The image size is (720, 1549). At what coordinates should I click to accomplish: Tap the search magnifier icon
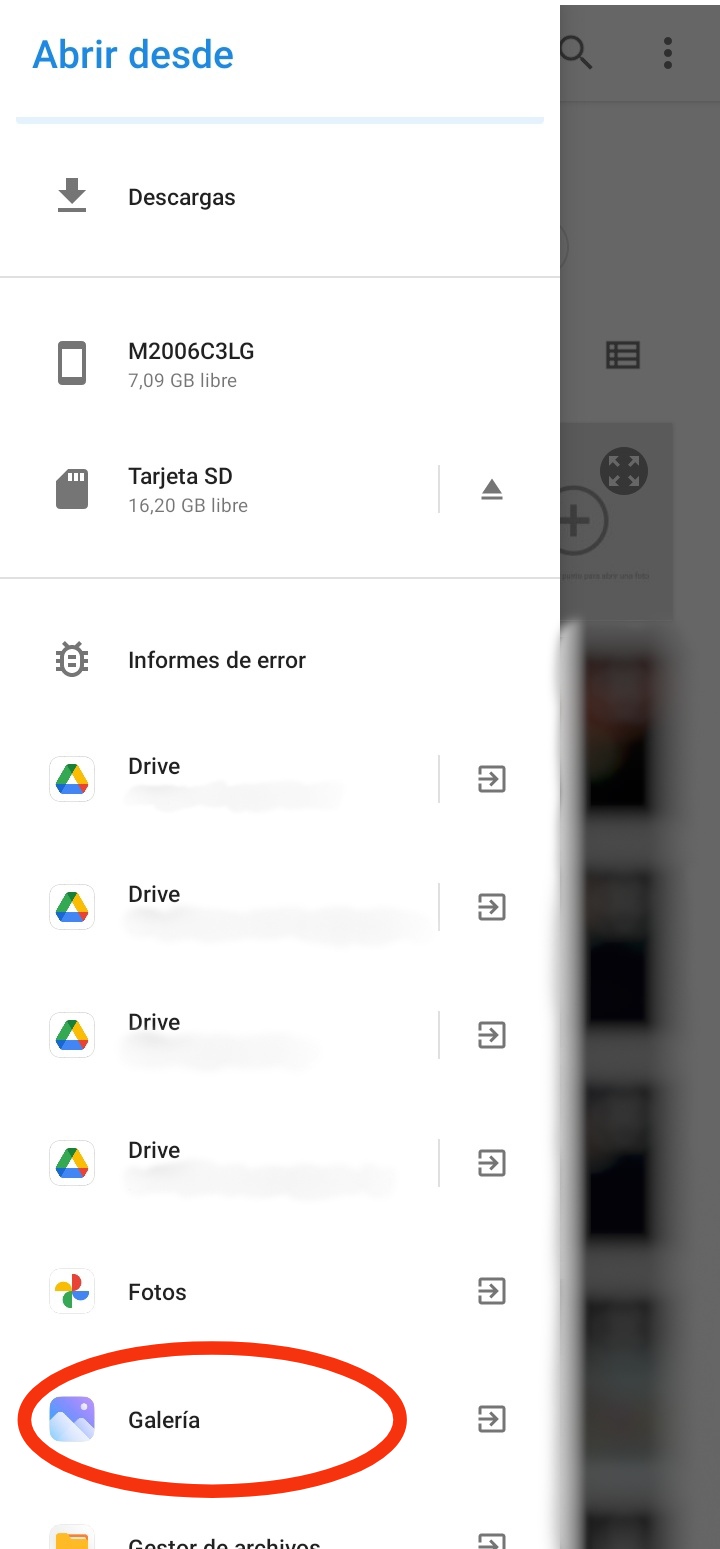pyautogui.click(x=577, y=53)
